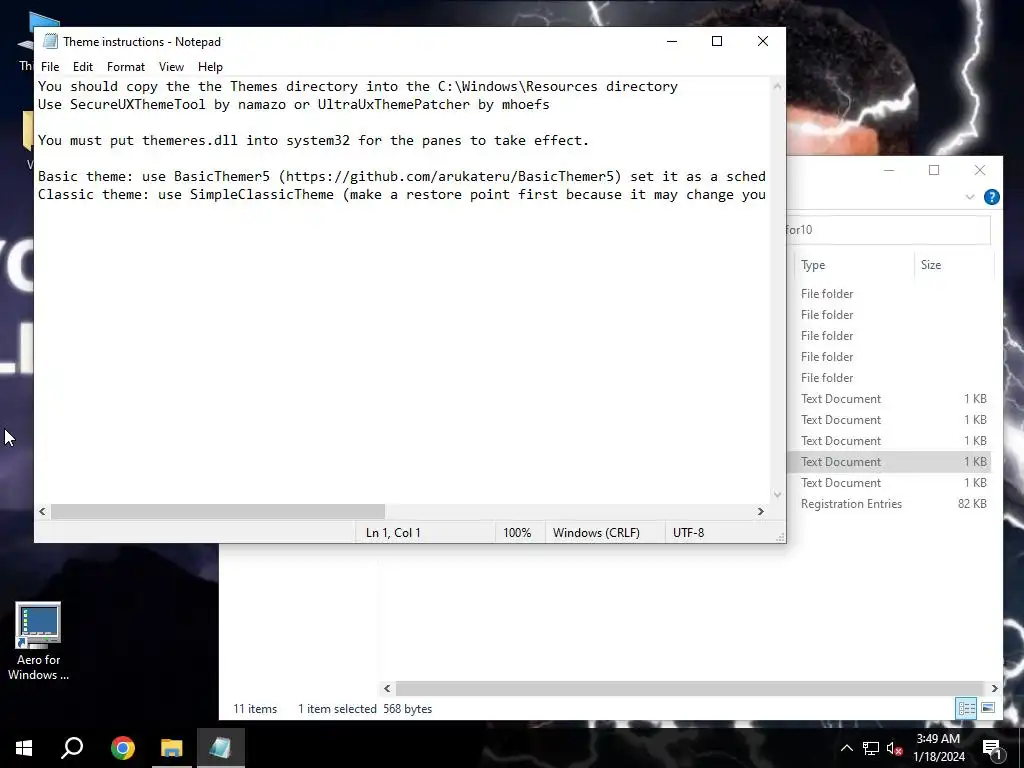Place cursor on the themeres.dll line
The width and height of the screenshot is (1024, 768).
313,140
